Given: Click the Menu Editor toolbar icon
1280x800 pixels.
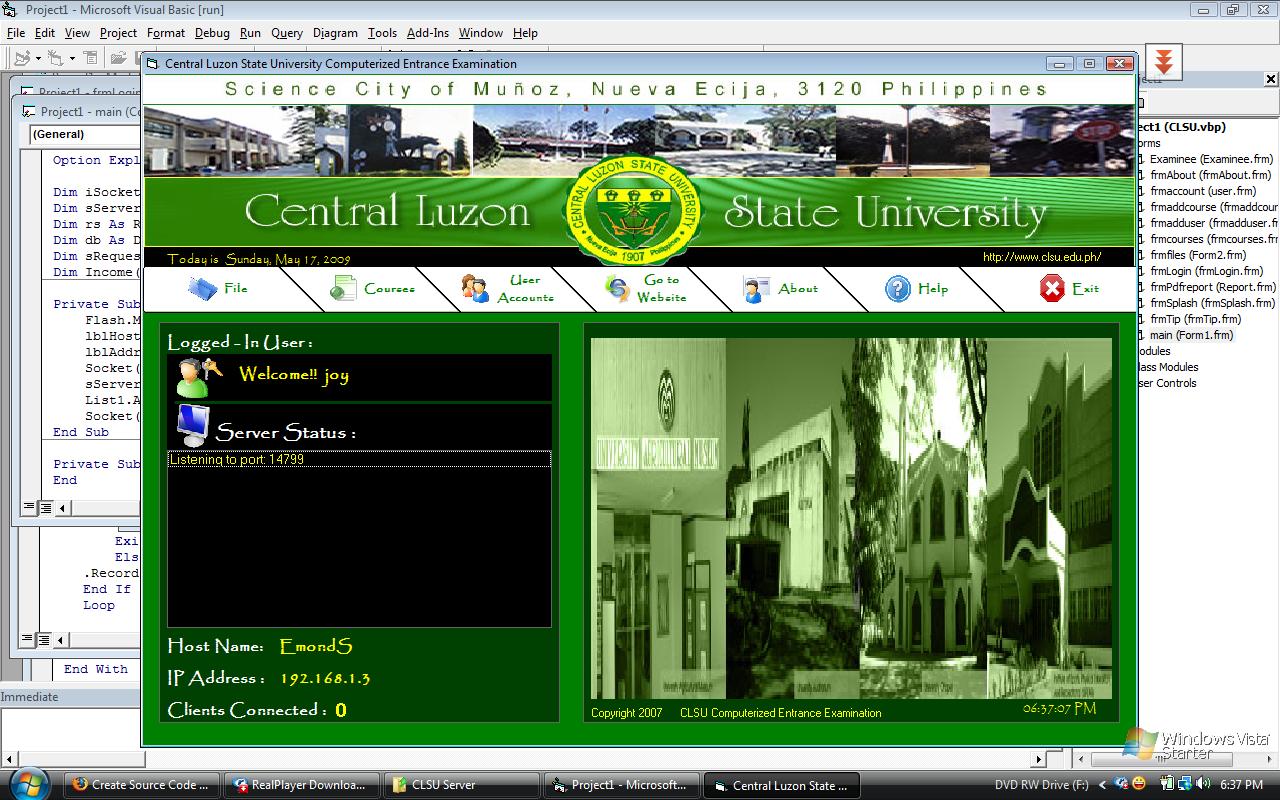Looking at the screenshot, I should 91,58.
